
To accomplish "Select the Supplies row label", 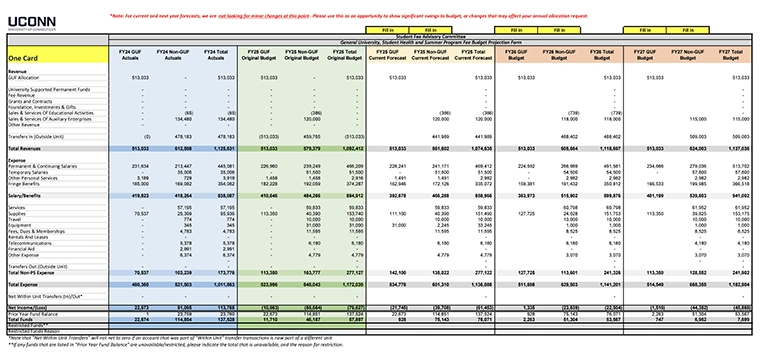I will pyautogui.click(x=16, y=213).
